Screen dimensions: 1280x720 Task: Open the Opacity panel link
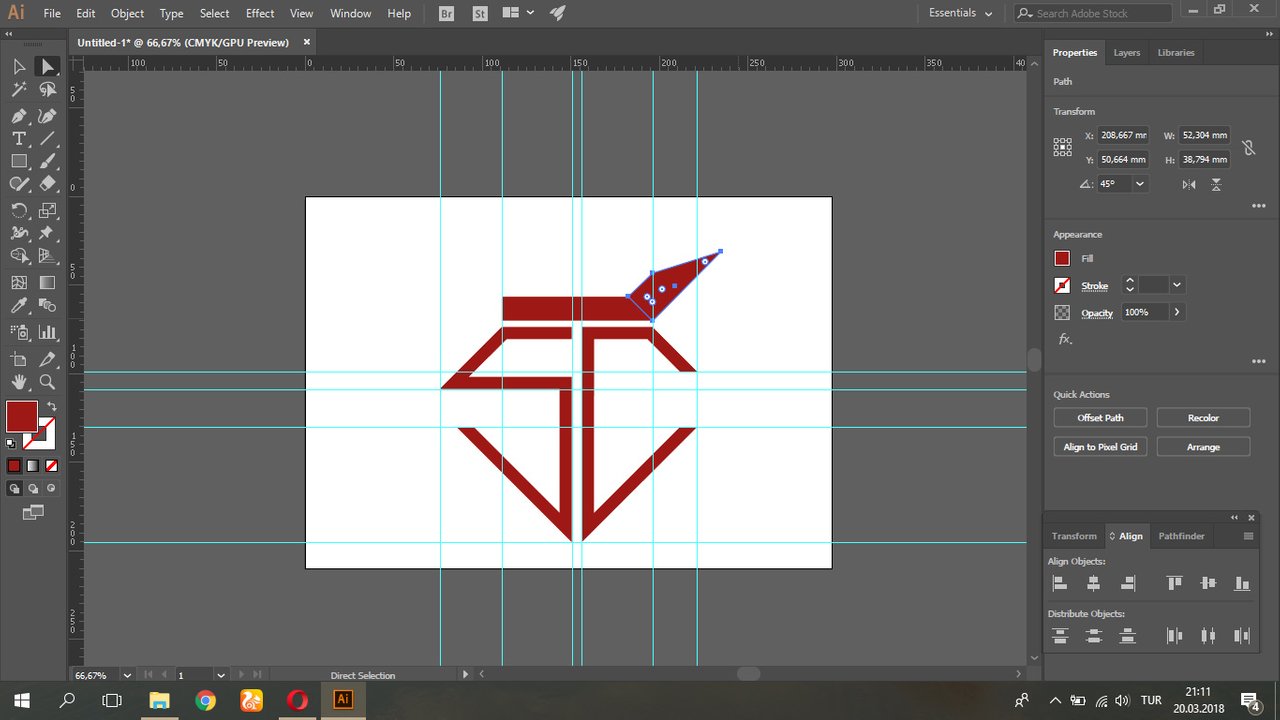click(x=1097, y=313)
